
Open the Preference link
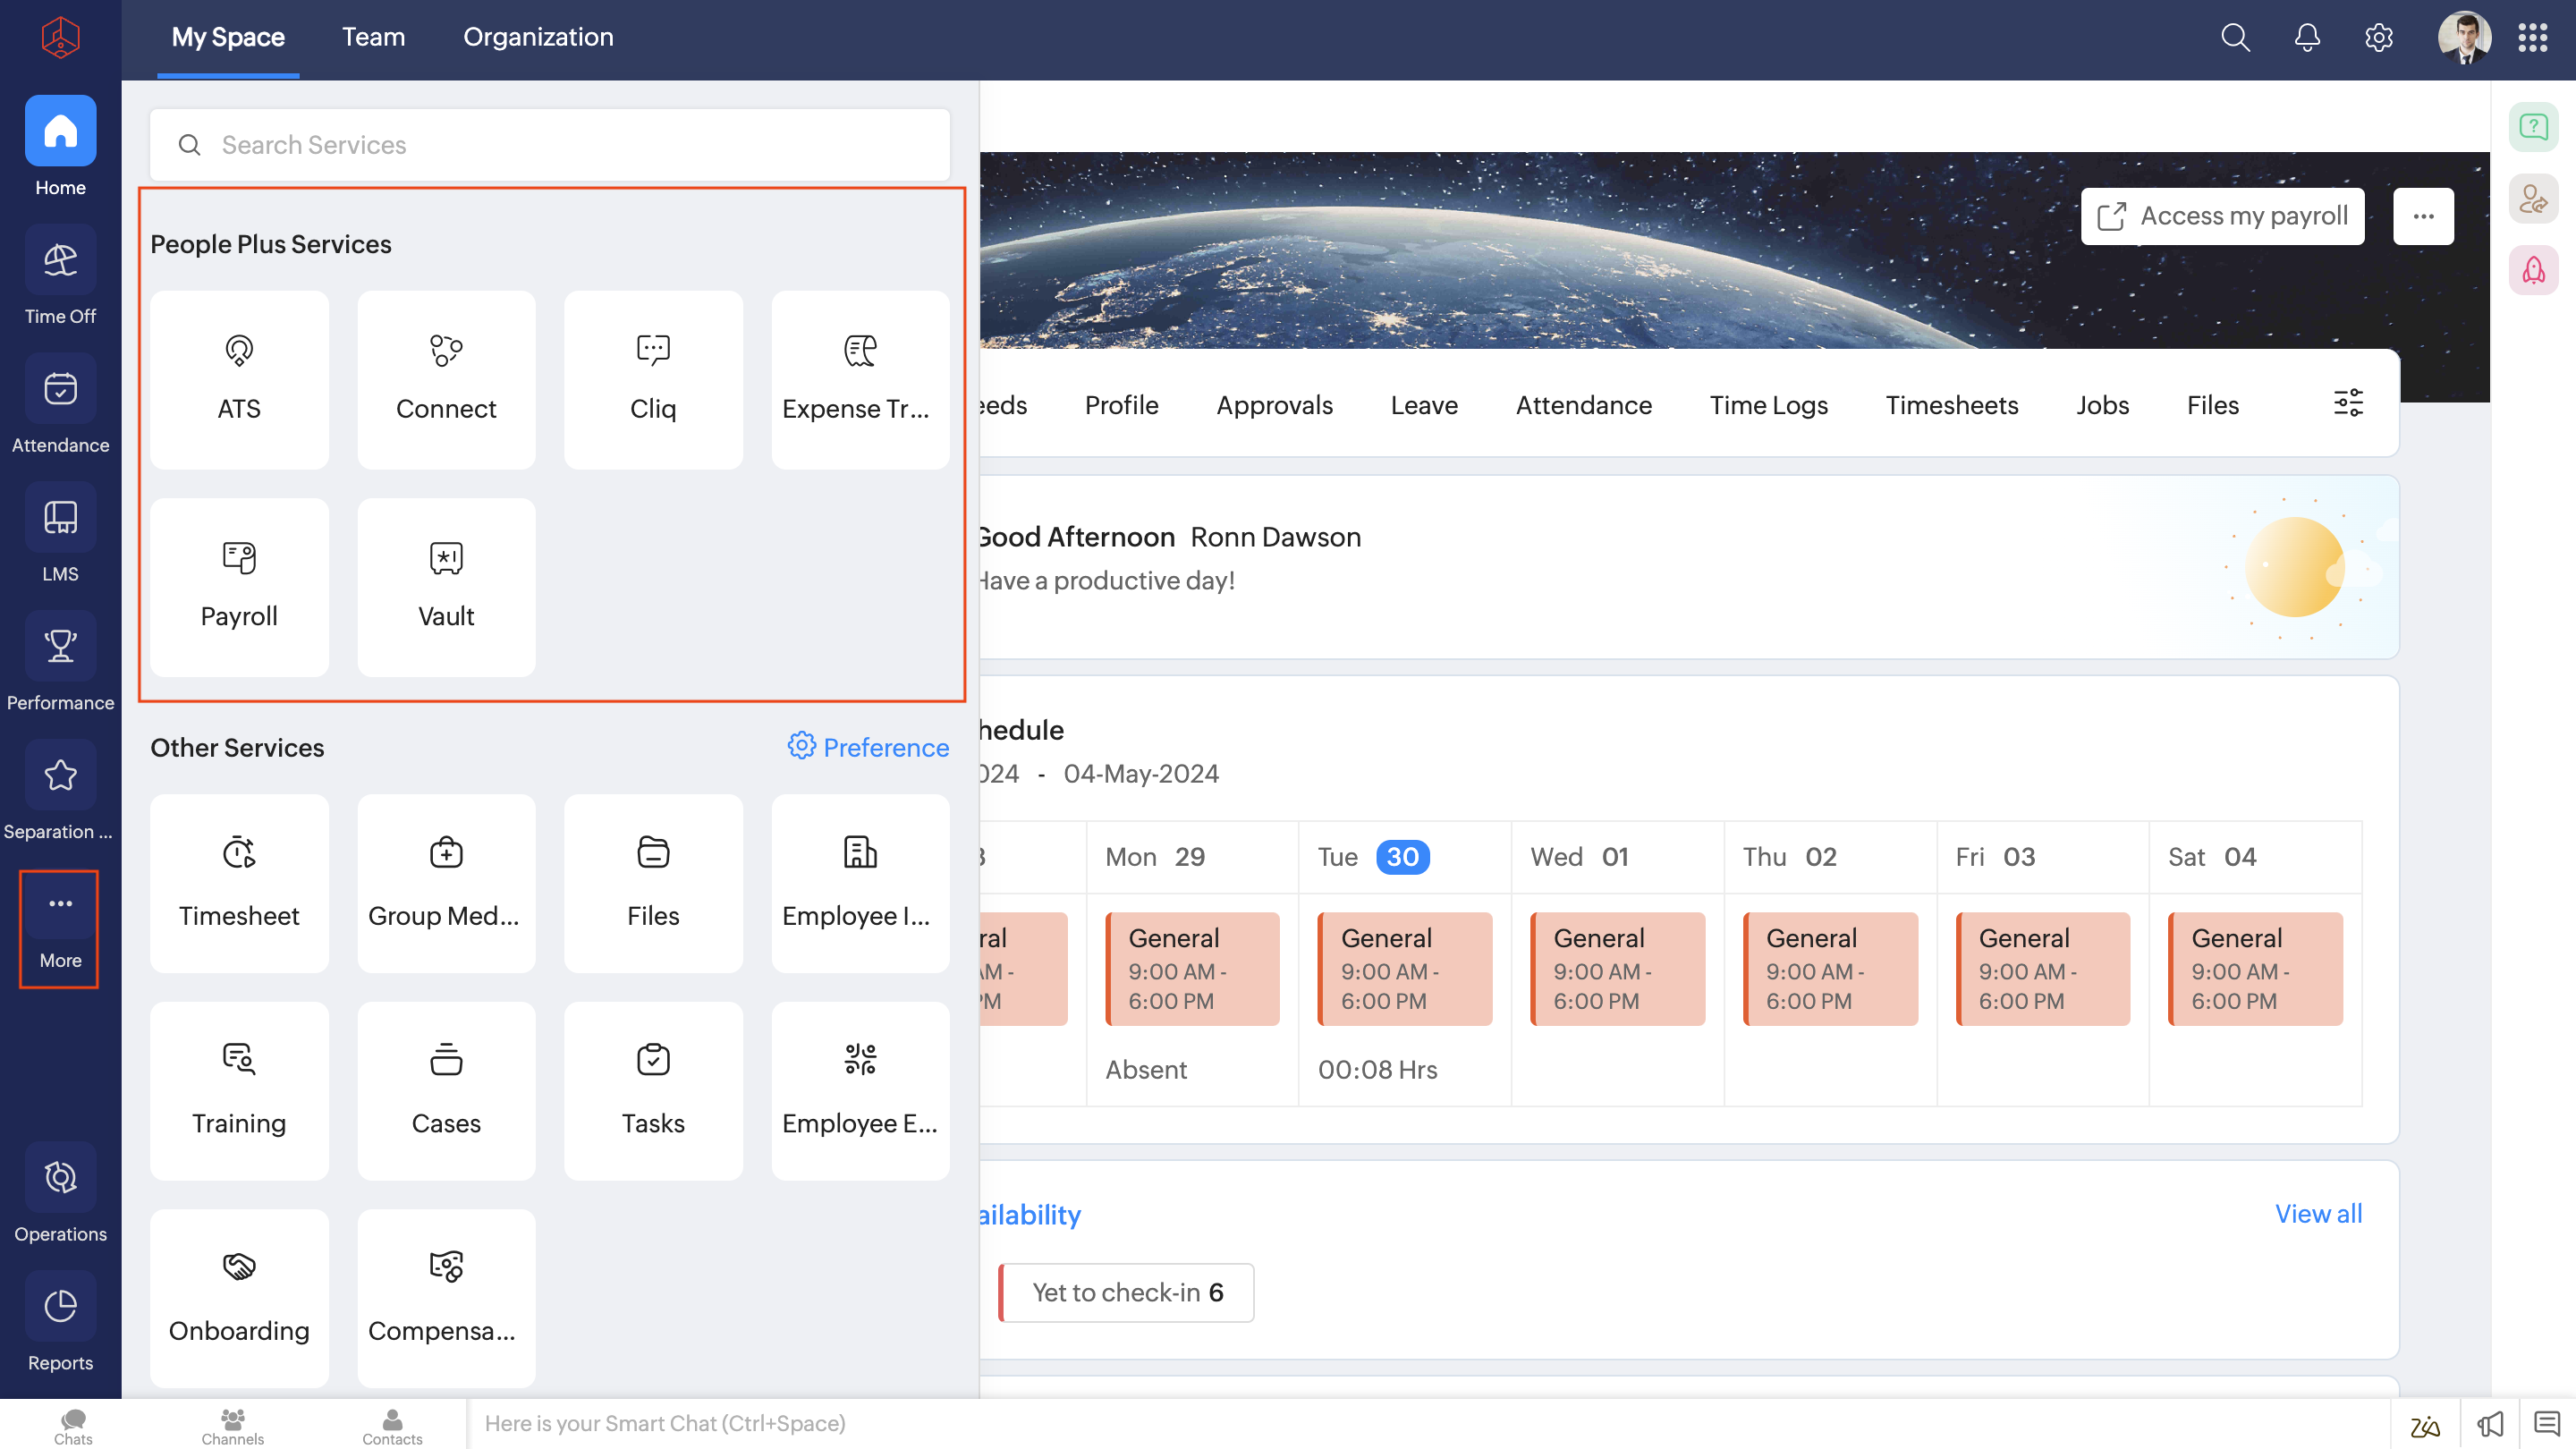[x=868, y=747]
